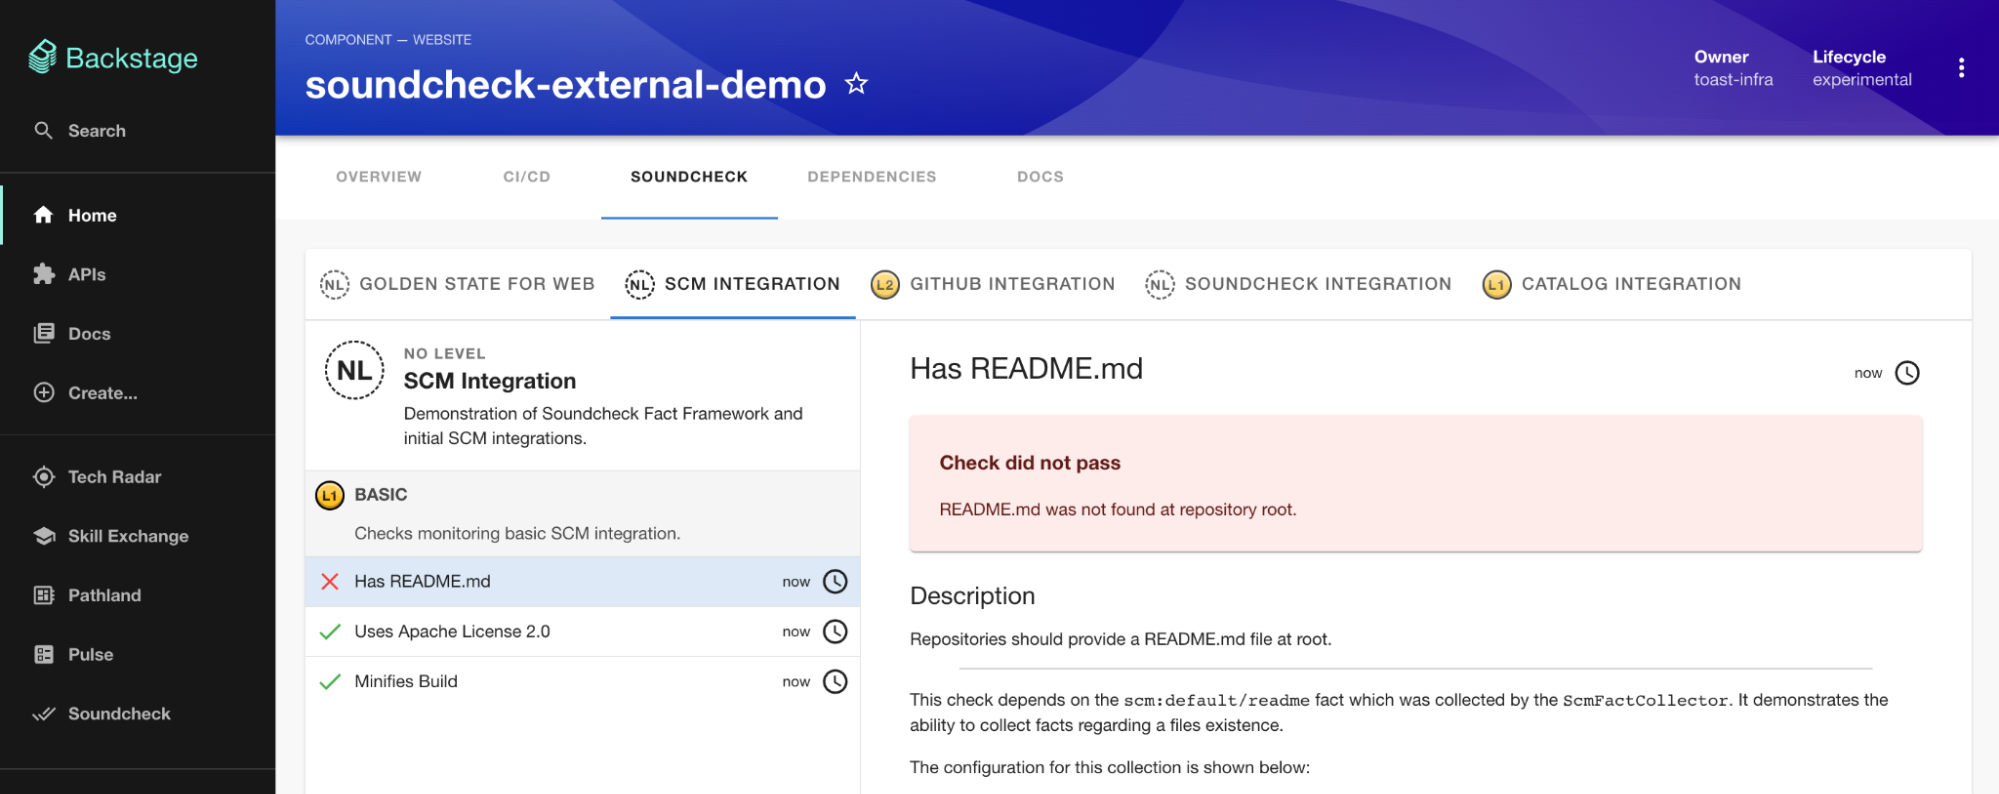
Task: Click 'README.md was not found' message
Action: [x=1118, y=510]
